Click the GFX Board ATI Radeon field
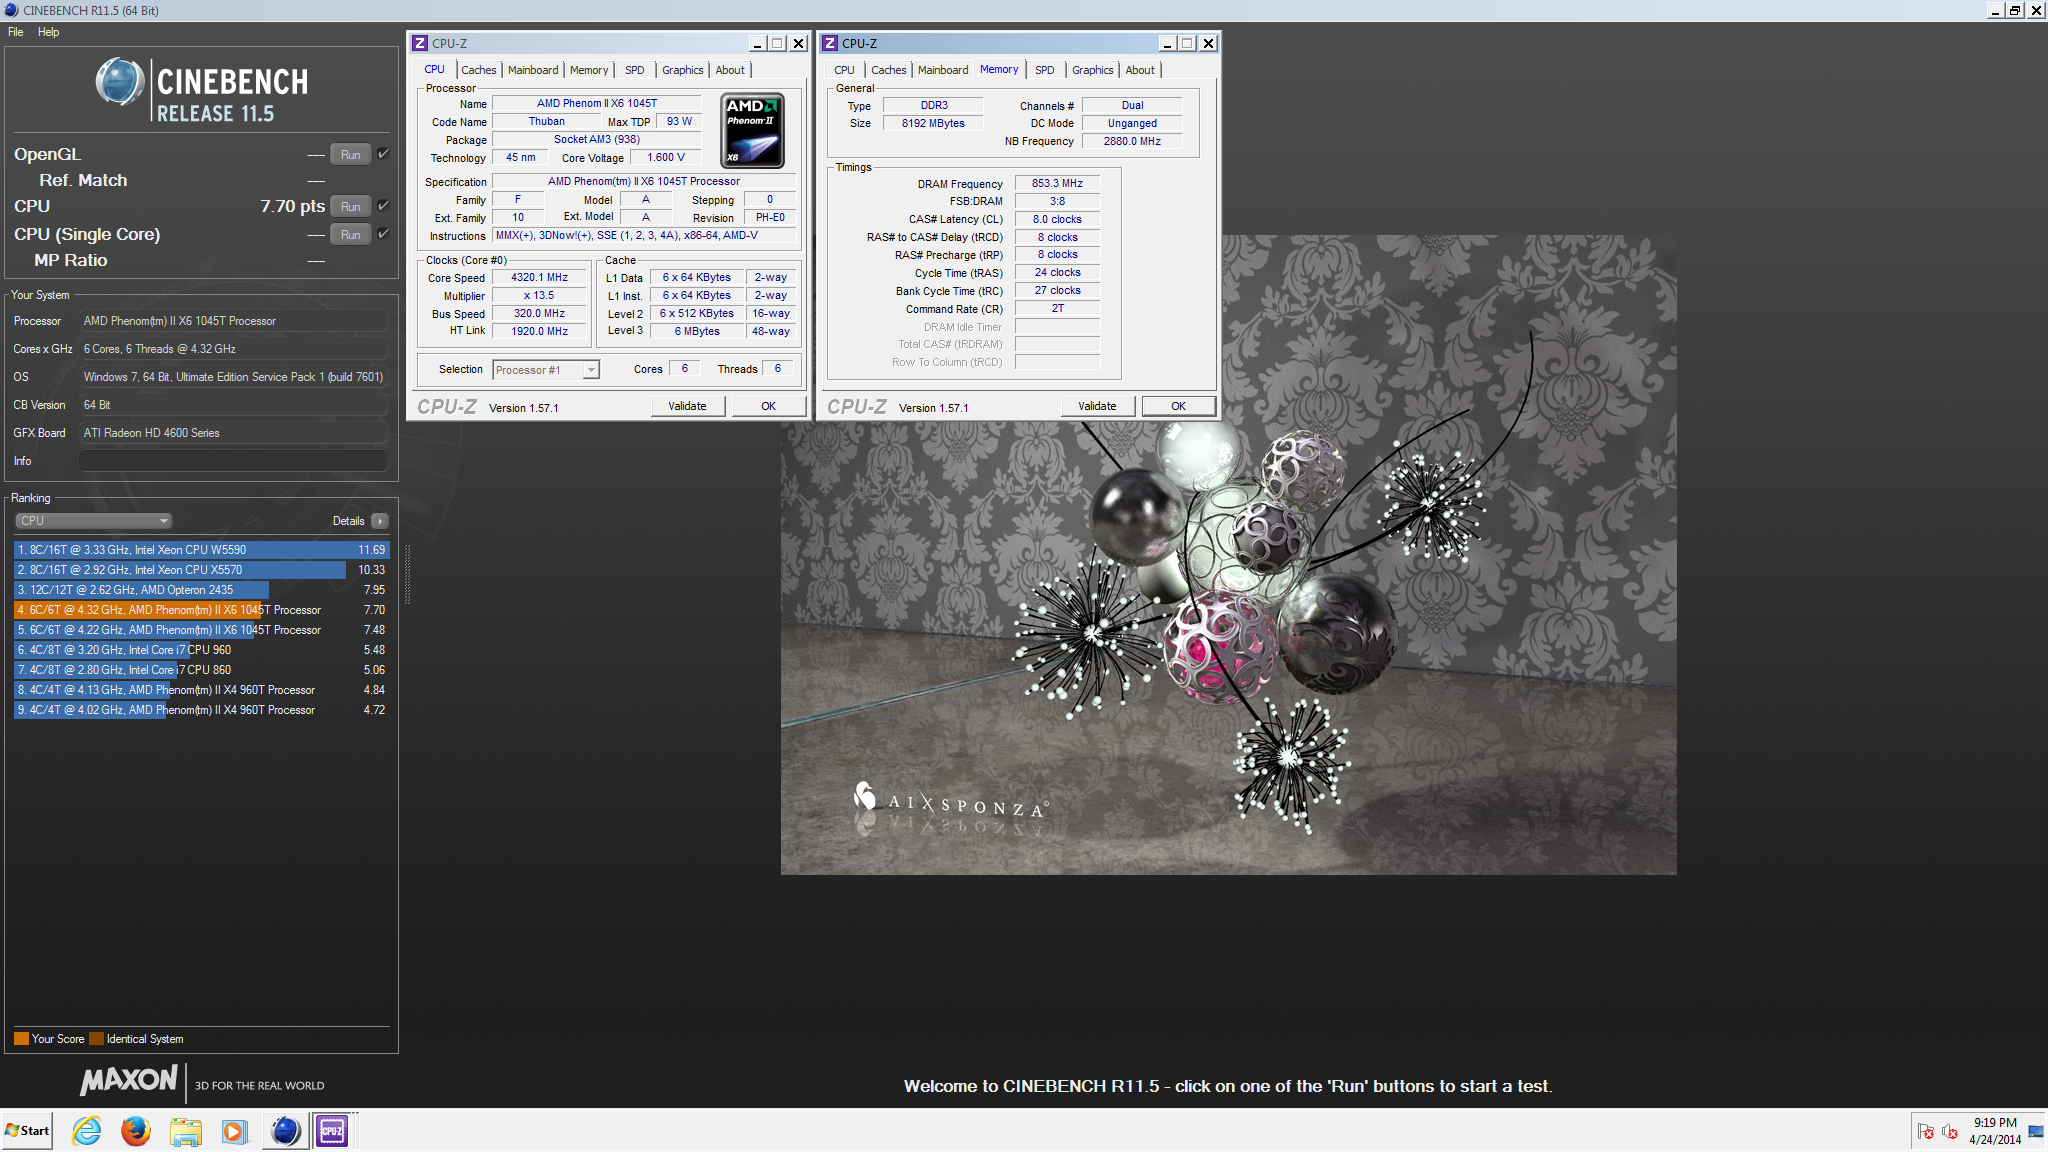This screenshot has height=1152, width=2048. pyautogui.click(x=233, y=433)
